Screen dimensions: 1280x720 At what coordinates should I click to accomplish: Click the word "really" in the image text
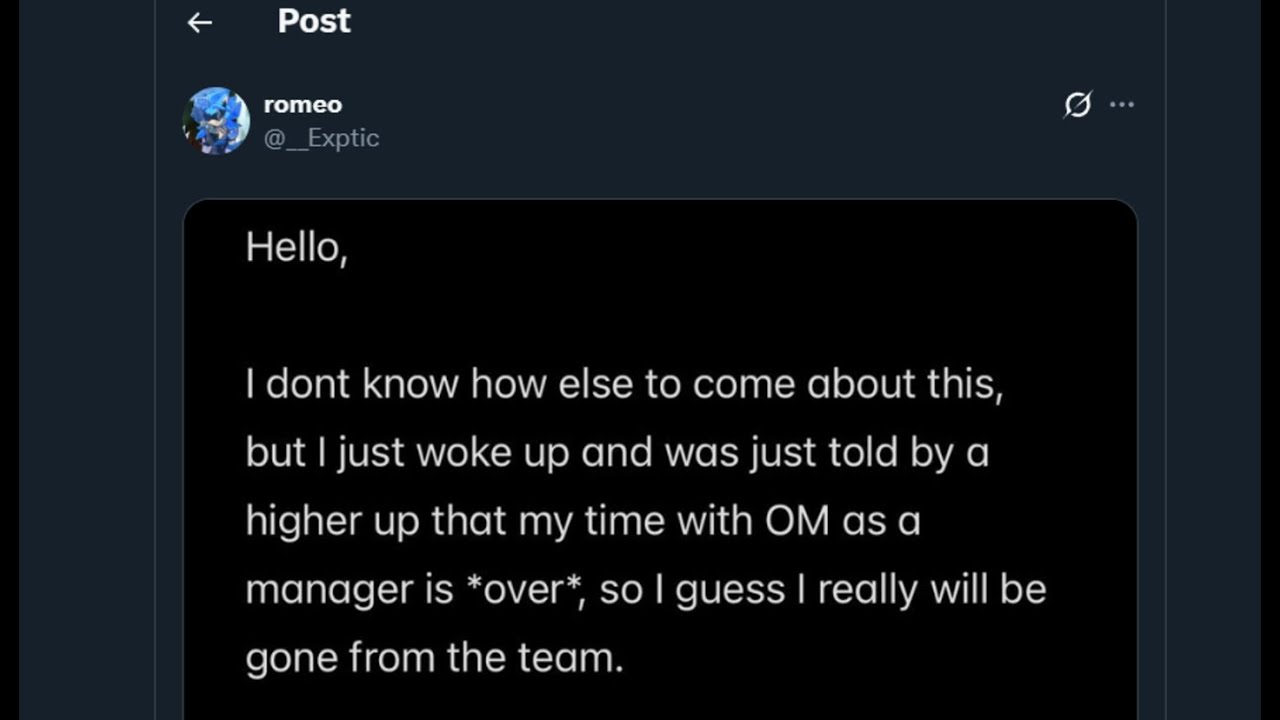pyautogui.click(x=868, y=589)
